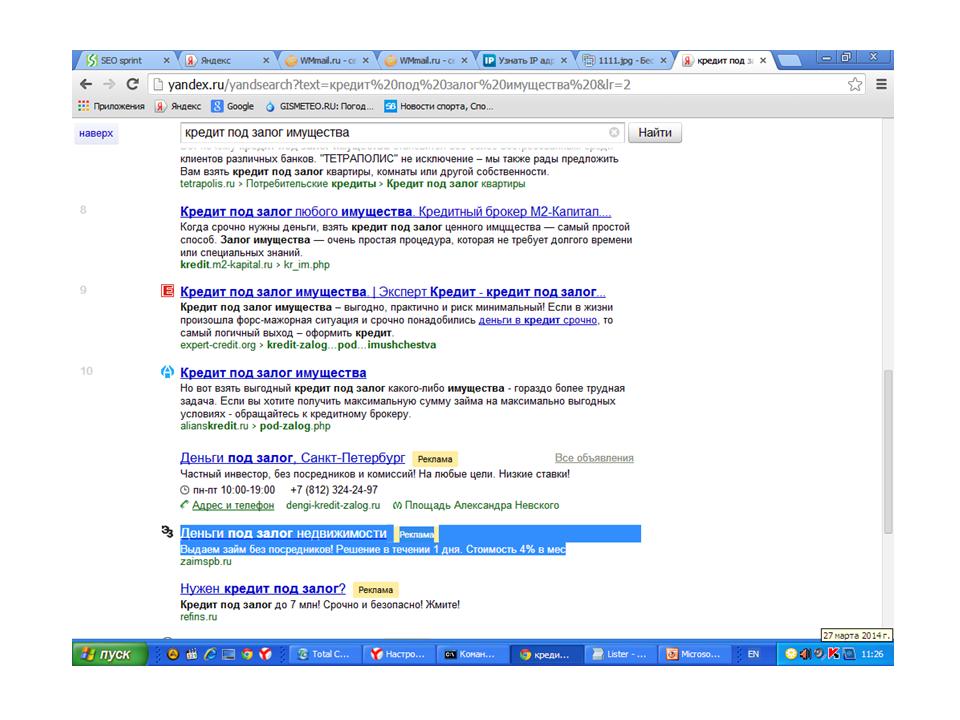This screenshot has height=720, width=960.
Task: Click the address bar URL
Action: [399, 84]
